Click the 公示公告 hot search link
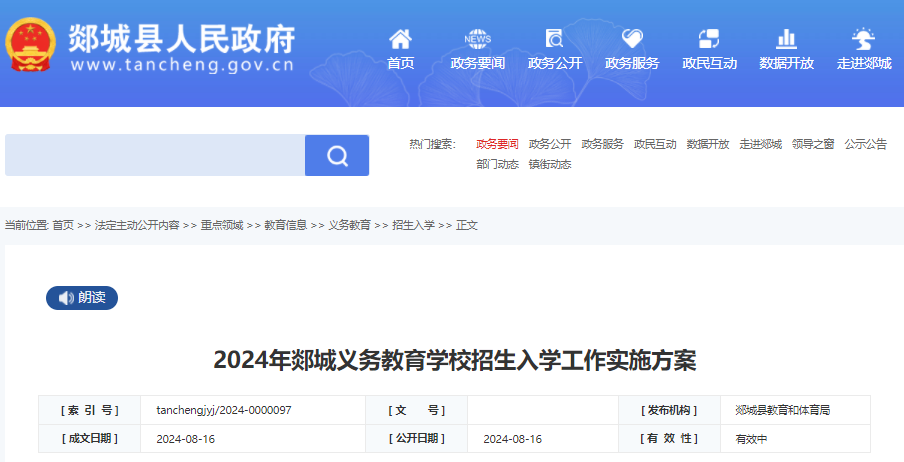This screenshot has width=904, height=462. [x=865, y=144]
